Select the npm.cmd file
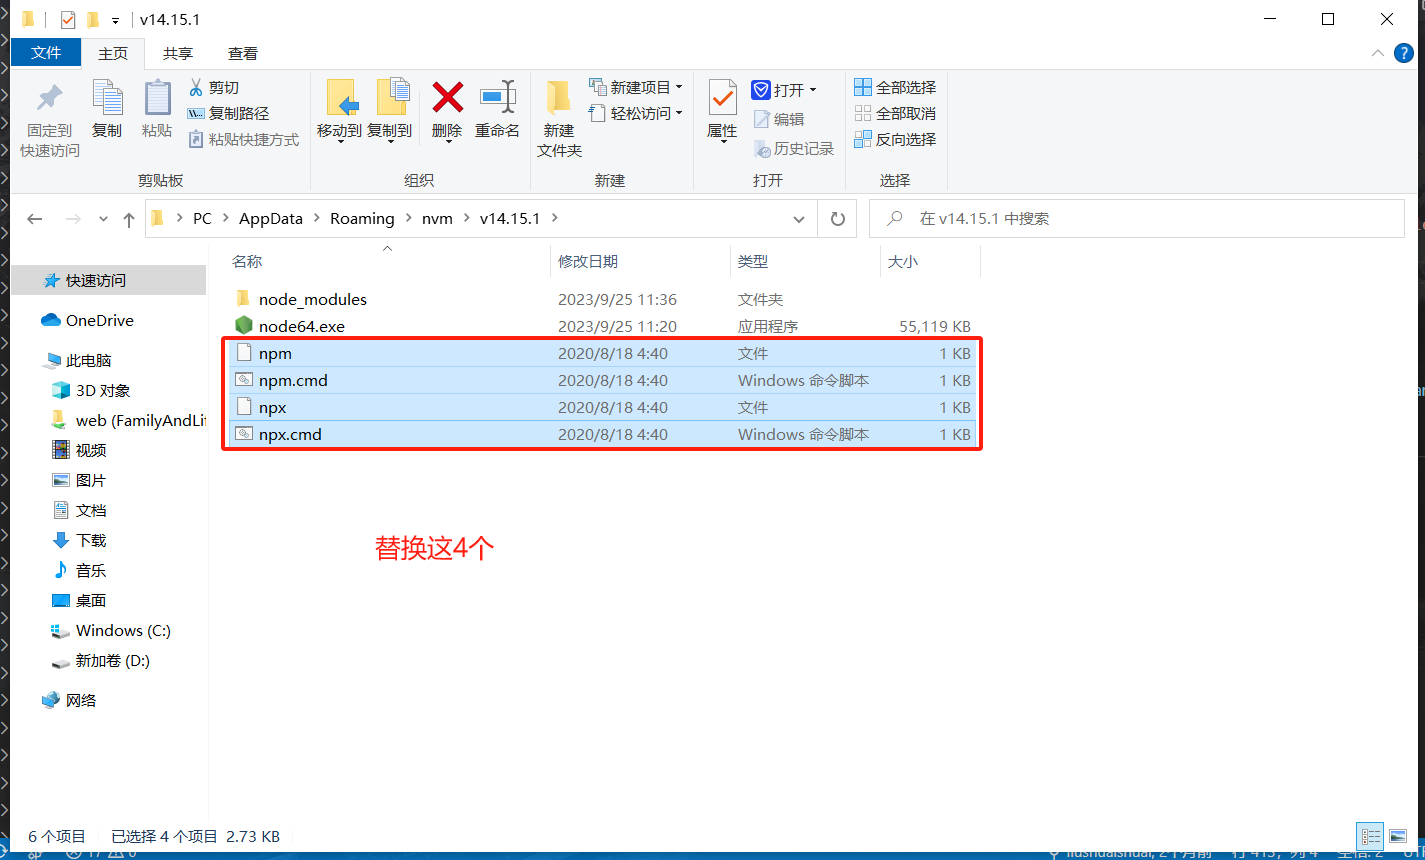Viewport: 1425px width, 860px height. click(293, 380)
